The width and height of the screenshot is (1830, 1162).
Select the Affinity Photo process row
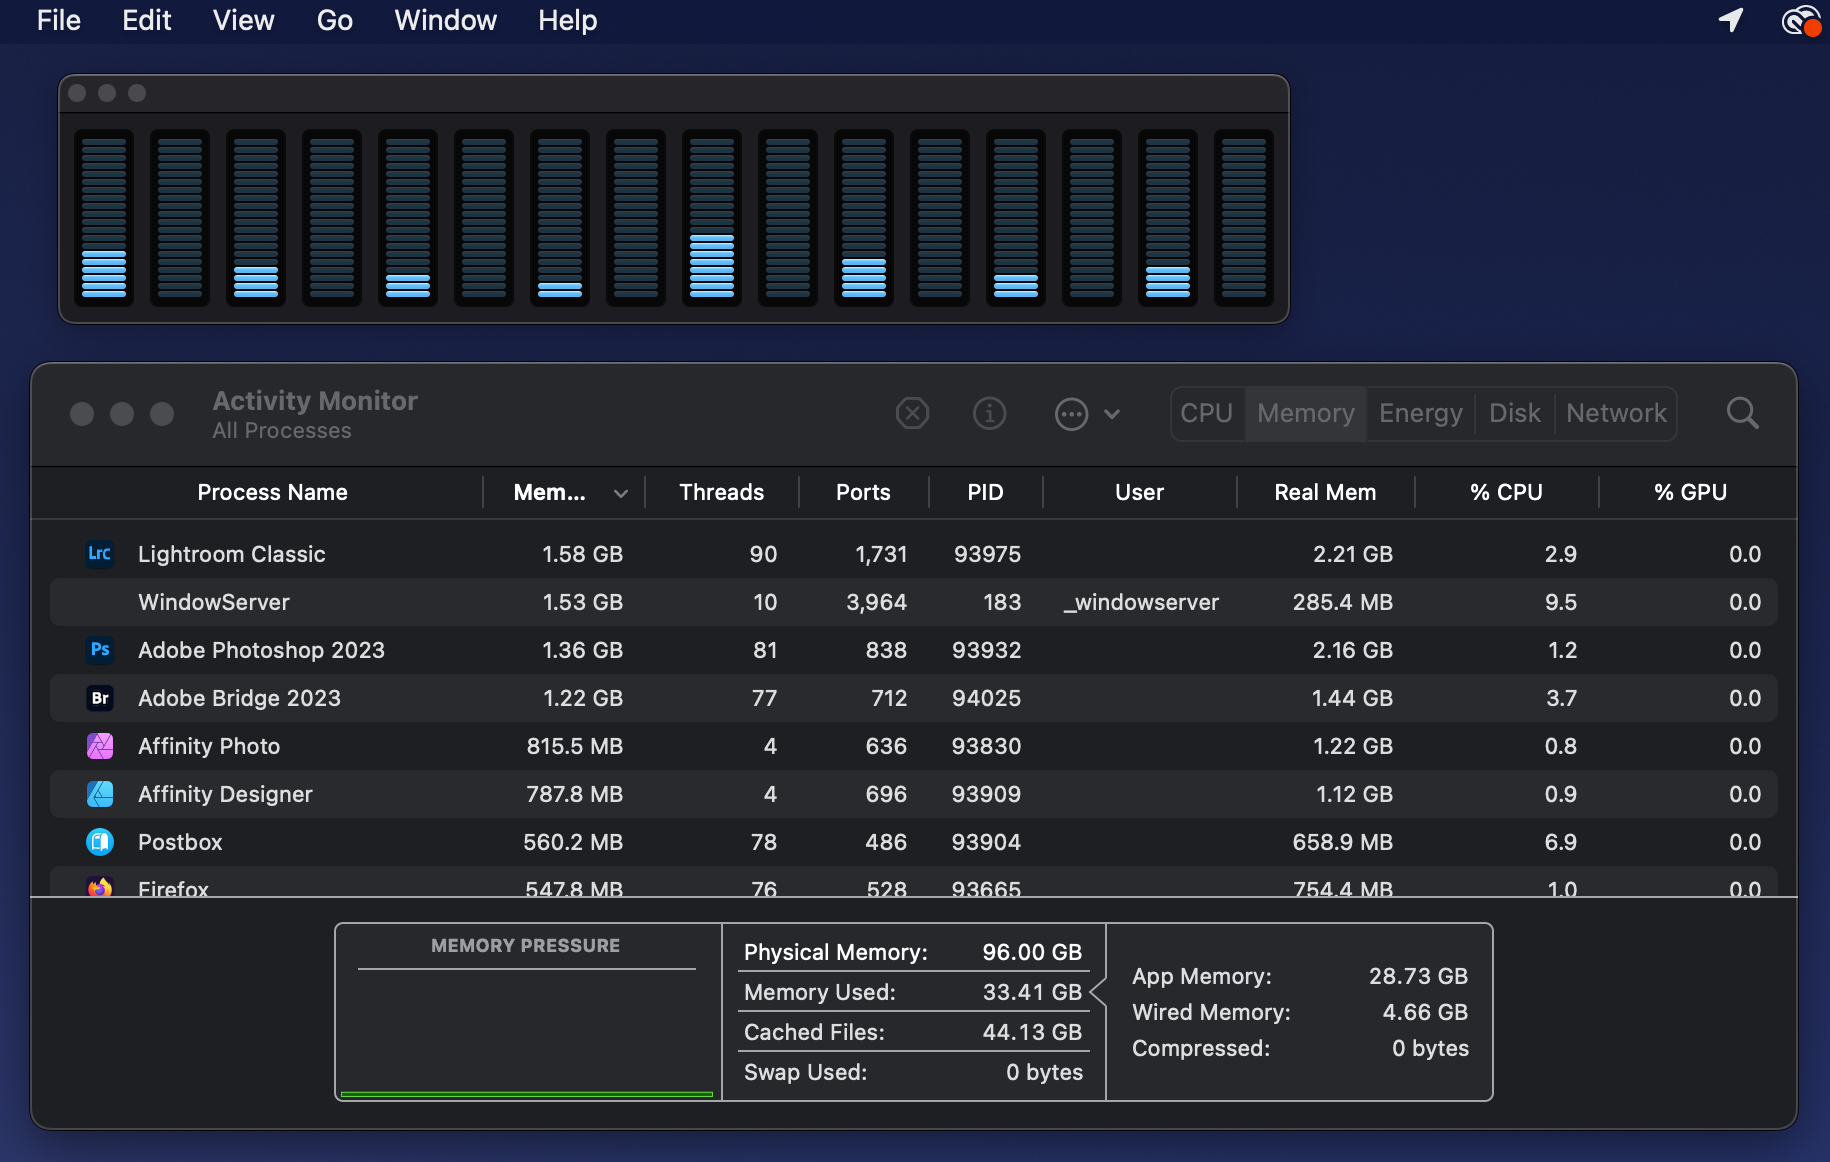pos(914,746)
